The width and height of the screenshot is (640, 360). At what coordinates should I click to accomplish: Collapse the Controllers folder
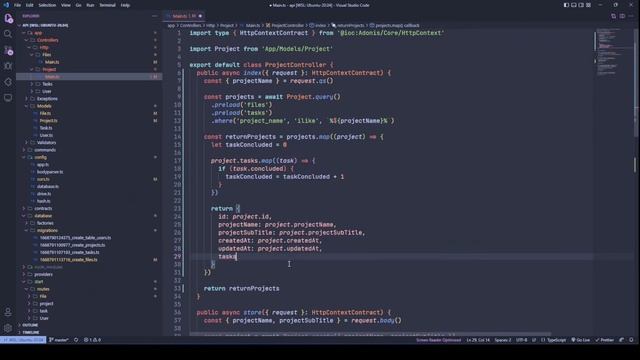[x=47, y=40]
